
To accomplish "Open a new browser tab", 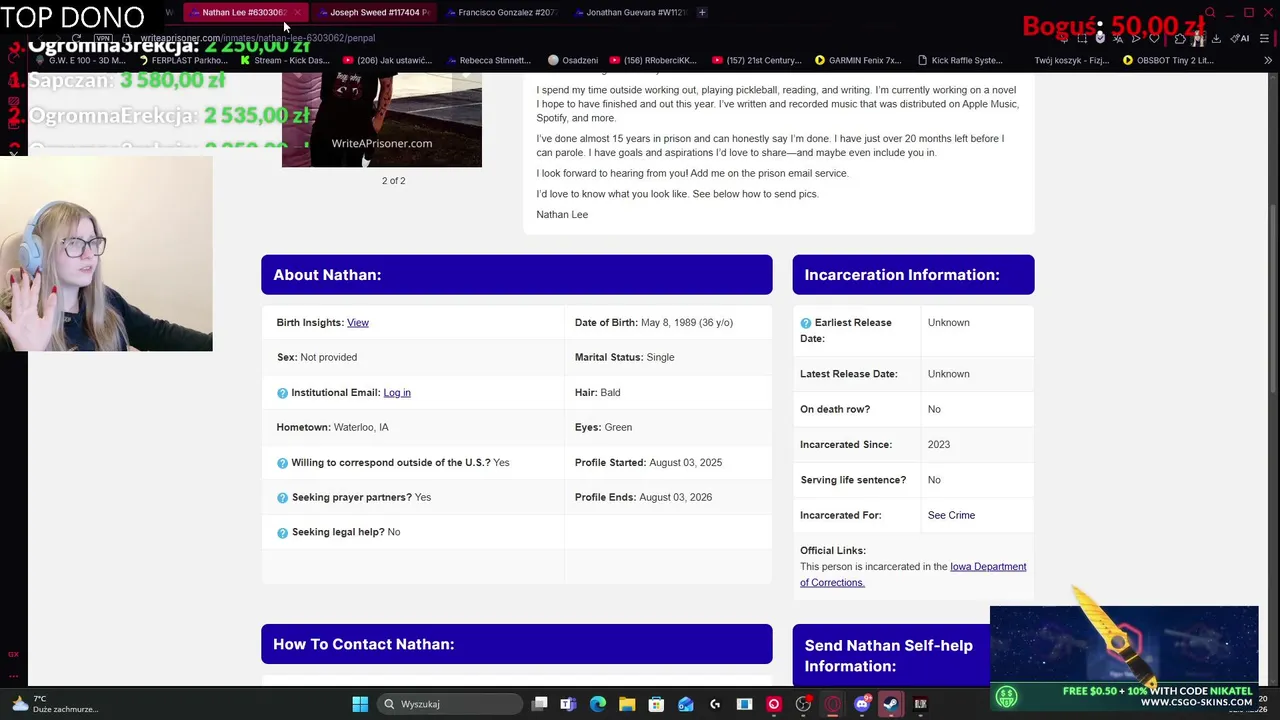I will (702, 12).
